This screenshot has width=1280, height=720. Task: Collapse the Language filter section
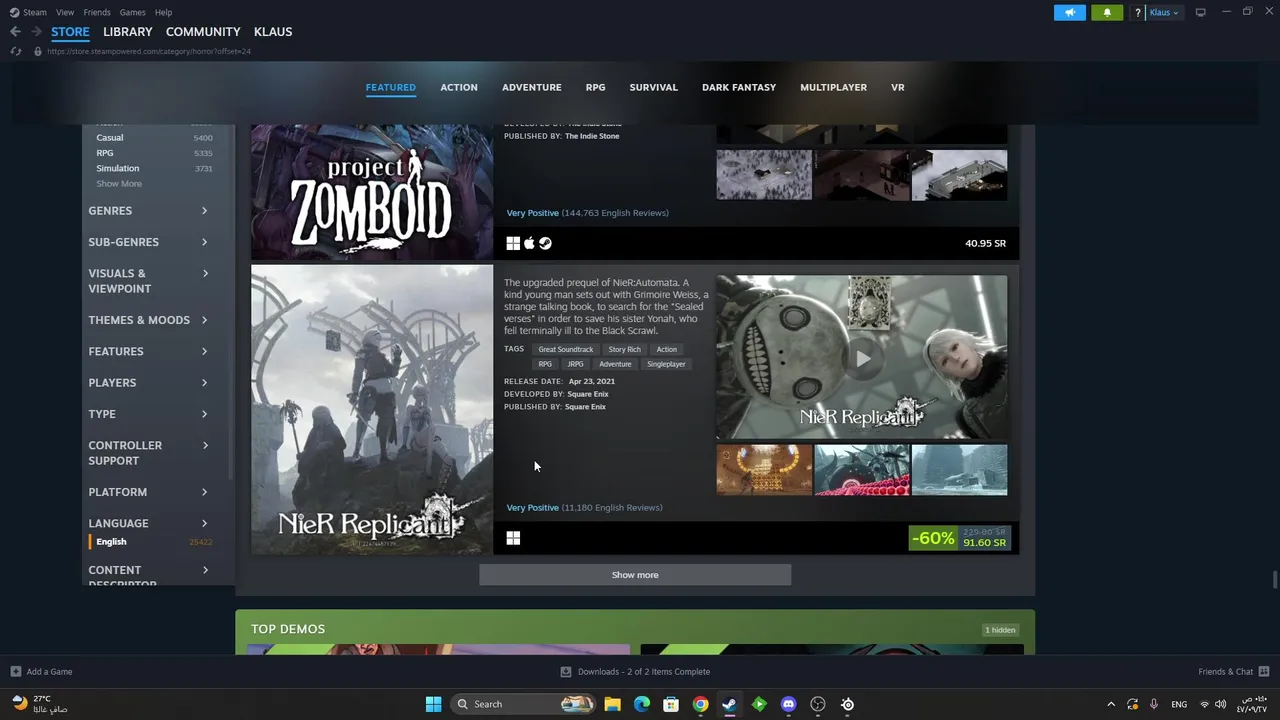click(148, 523)
